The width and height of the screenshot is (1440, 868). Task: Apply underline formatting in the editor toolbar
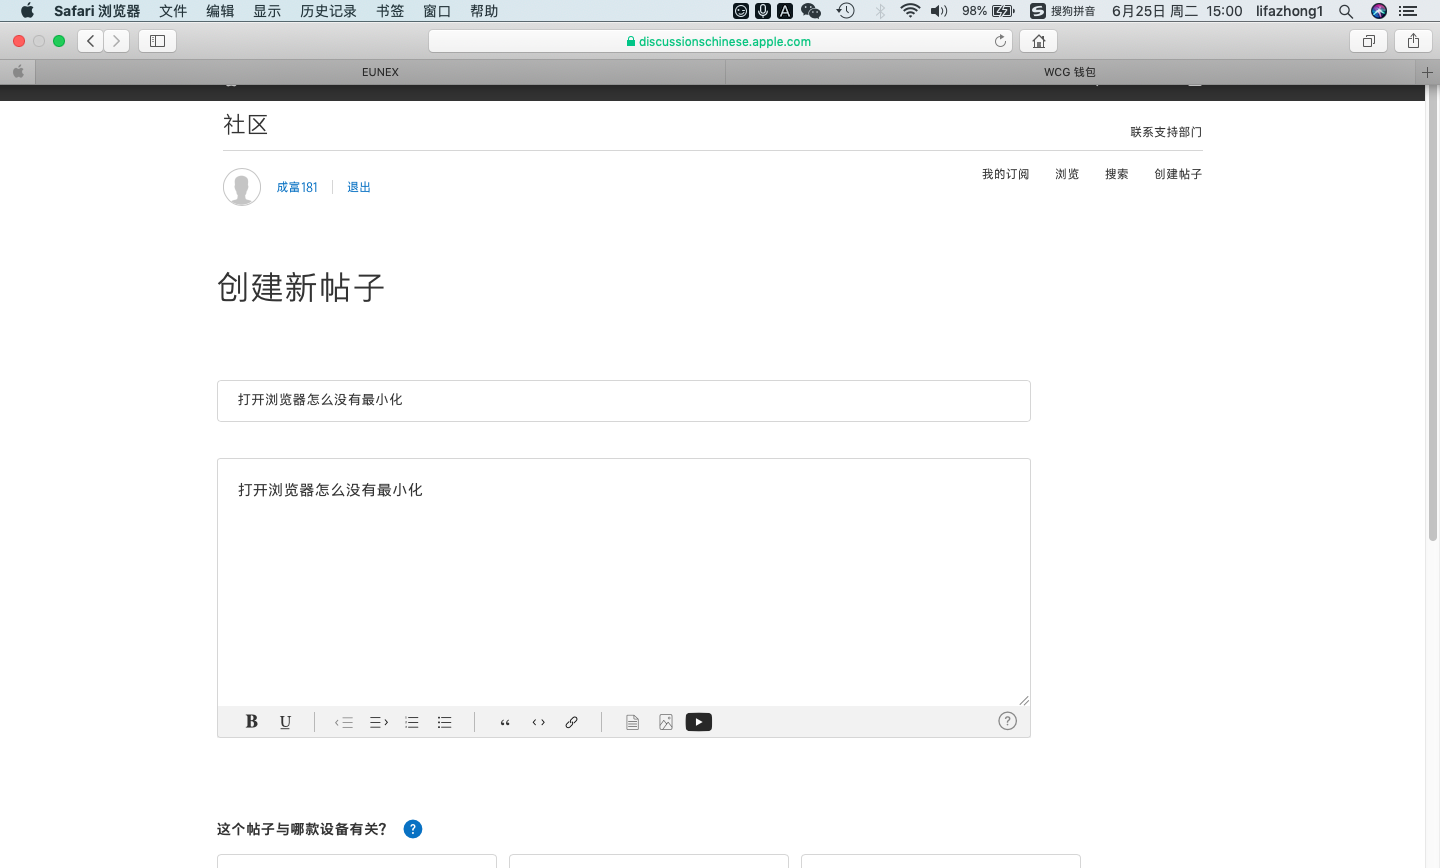(x=285, y=722)
